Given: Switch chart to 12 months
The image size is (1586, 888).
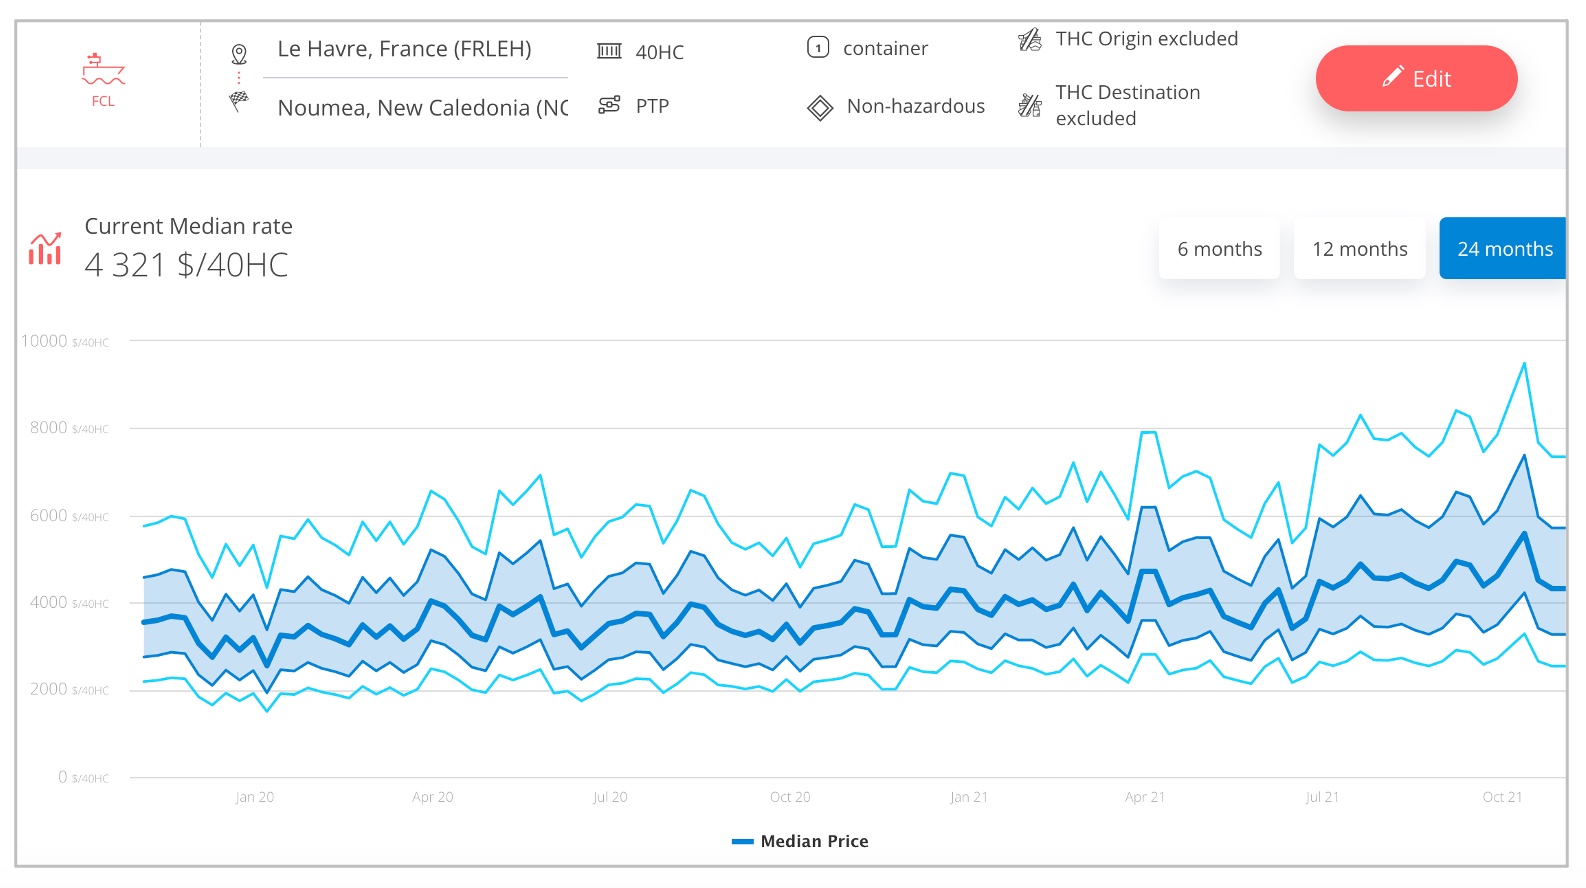Looking at the screenshot, I should click(x=1359, y=249).
